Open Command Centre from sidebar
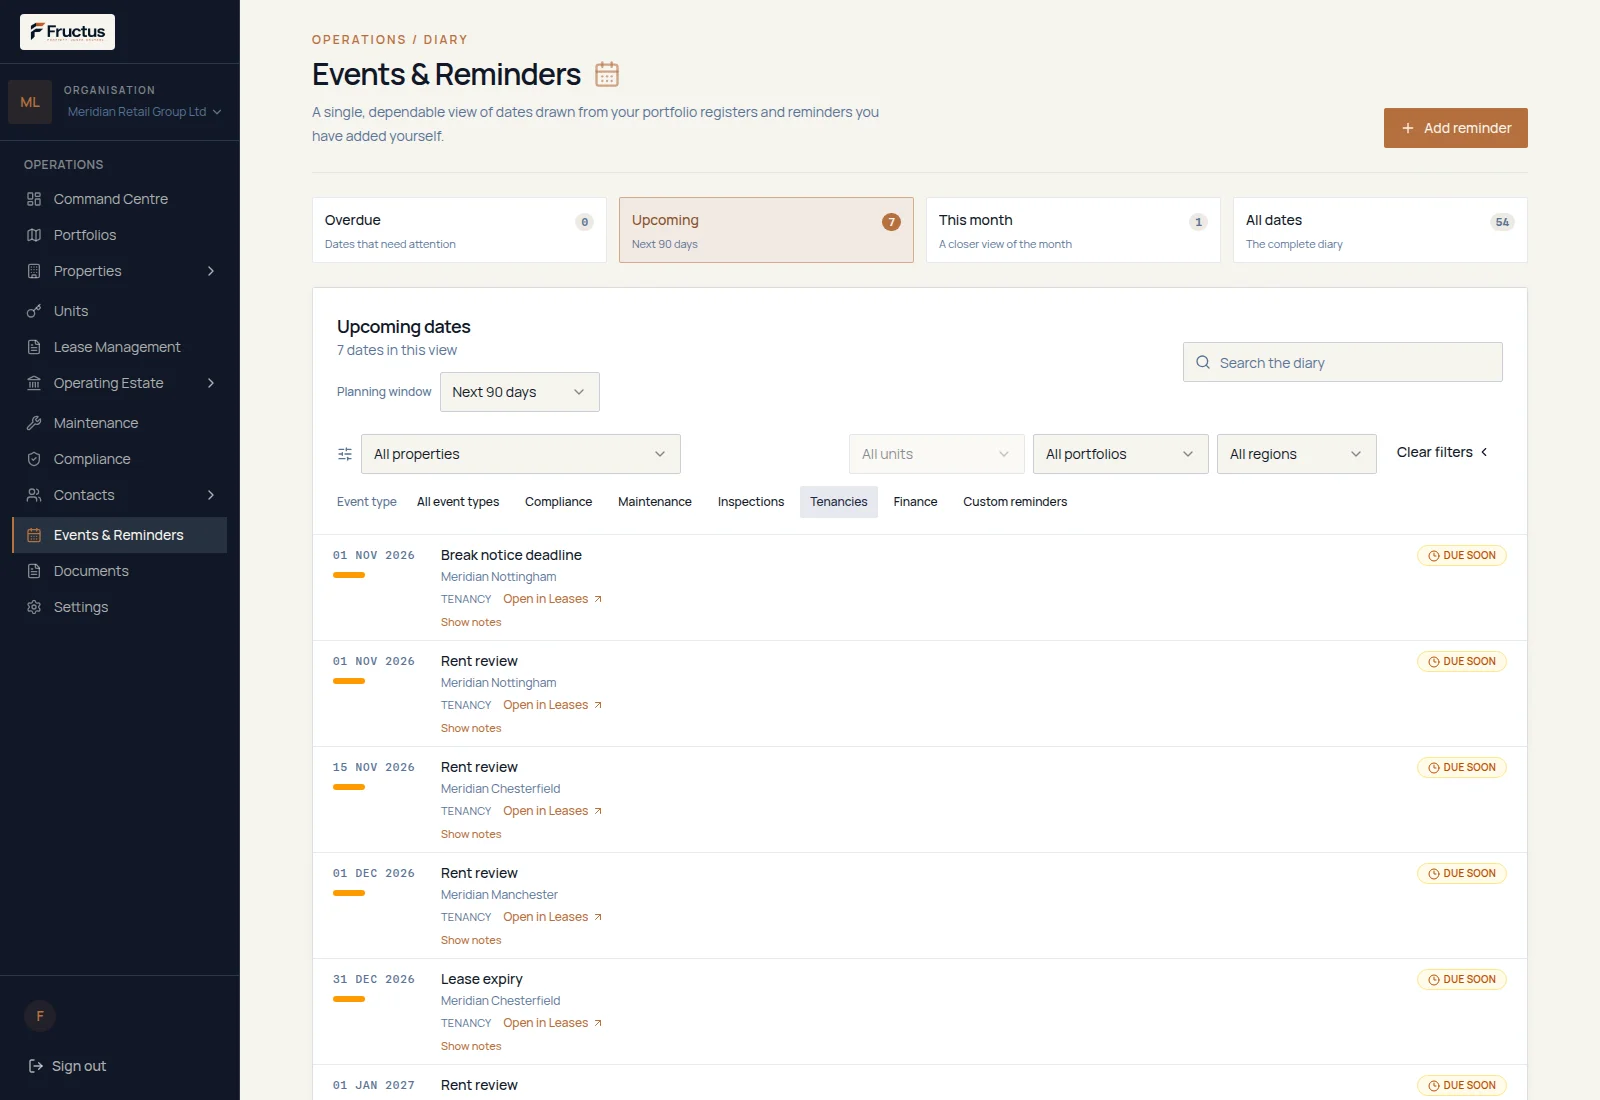The height and width of the screenshot is (1100, 1600). pos(110,199)
